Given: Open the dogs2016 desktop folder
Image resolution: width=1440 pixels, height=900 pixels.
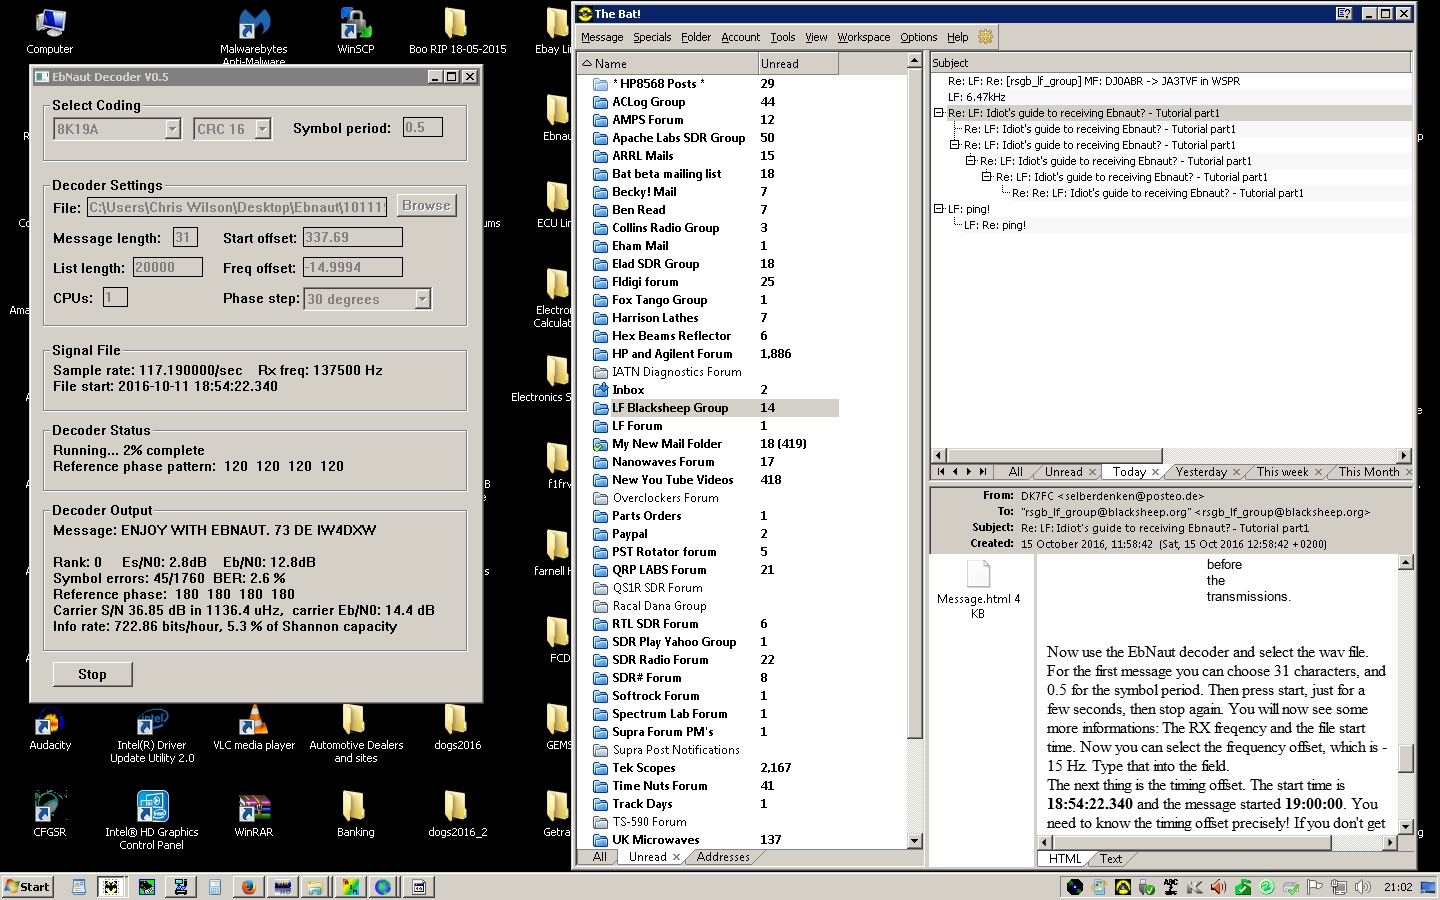Looking at the screenshot, I should (457, 728).
